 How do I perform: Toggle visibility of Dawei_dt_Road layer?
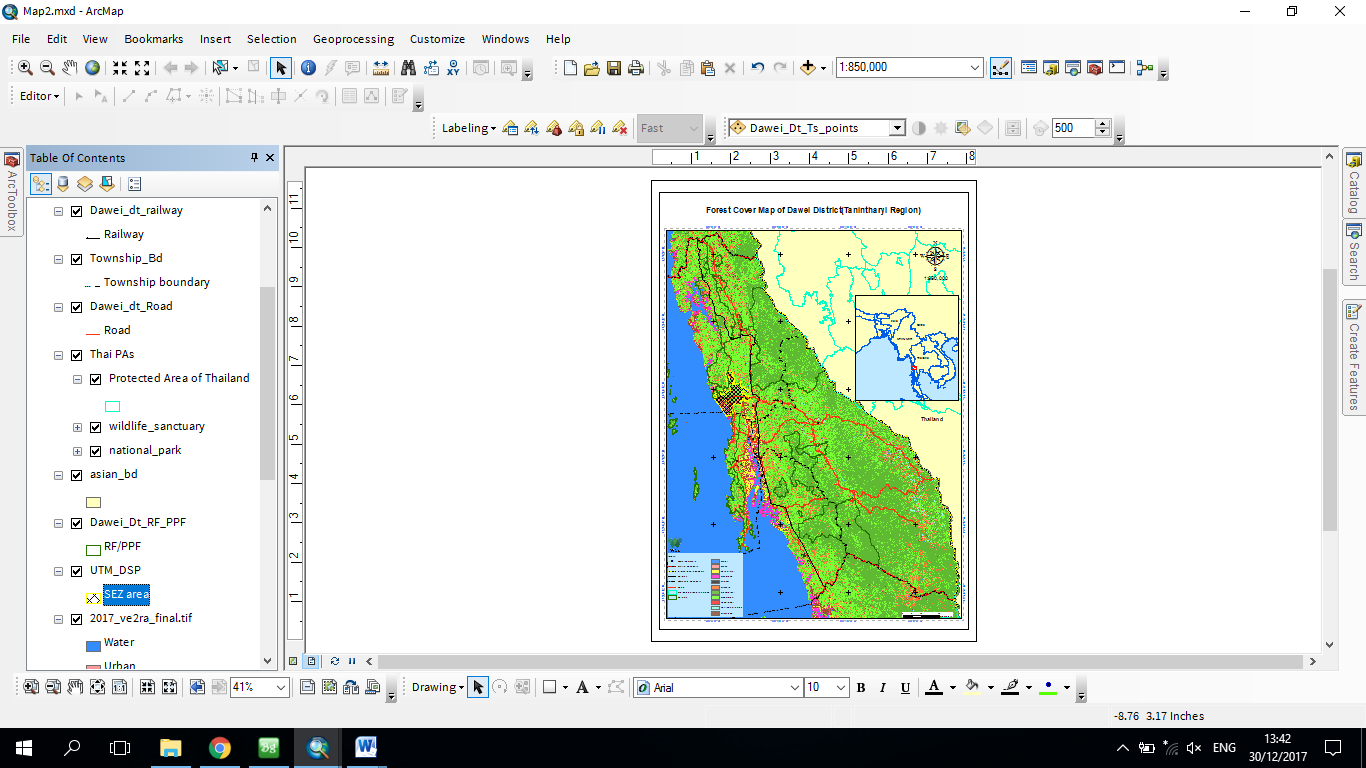click(77, 307)
